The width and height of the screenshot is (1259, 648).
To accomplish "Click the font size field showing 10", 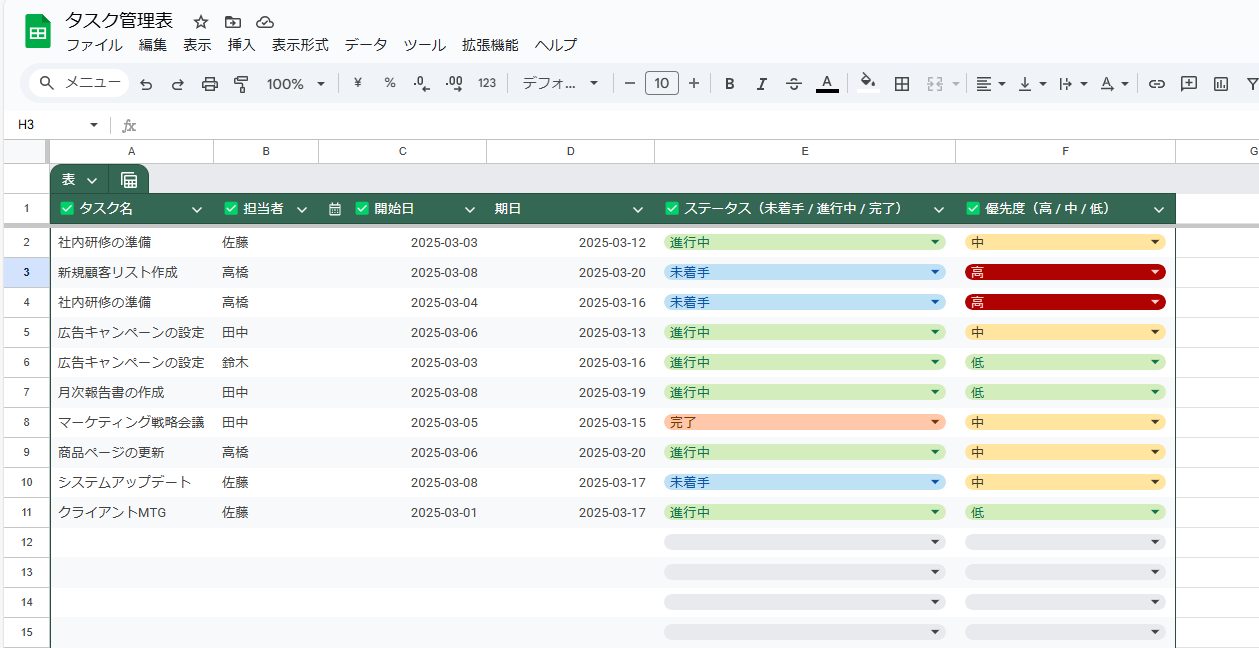I will coord(662,84).
